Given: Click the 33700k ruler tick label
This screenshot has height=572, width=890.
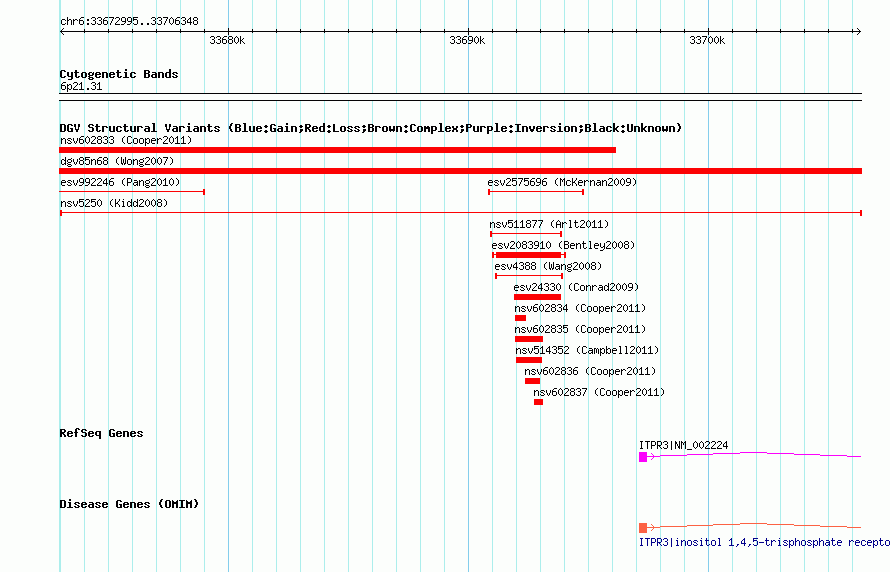Looking at the screenshot, I should 707,40.
